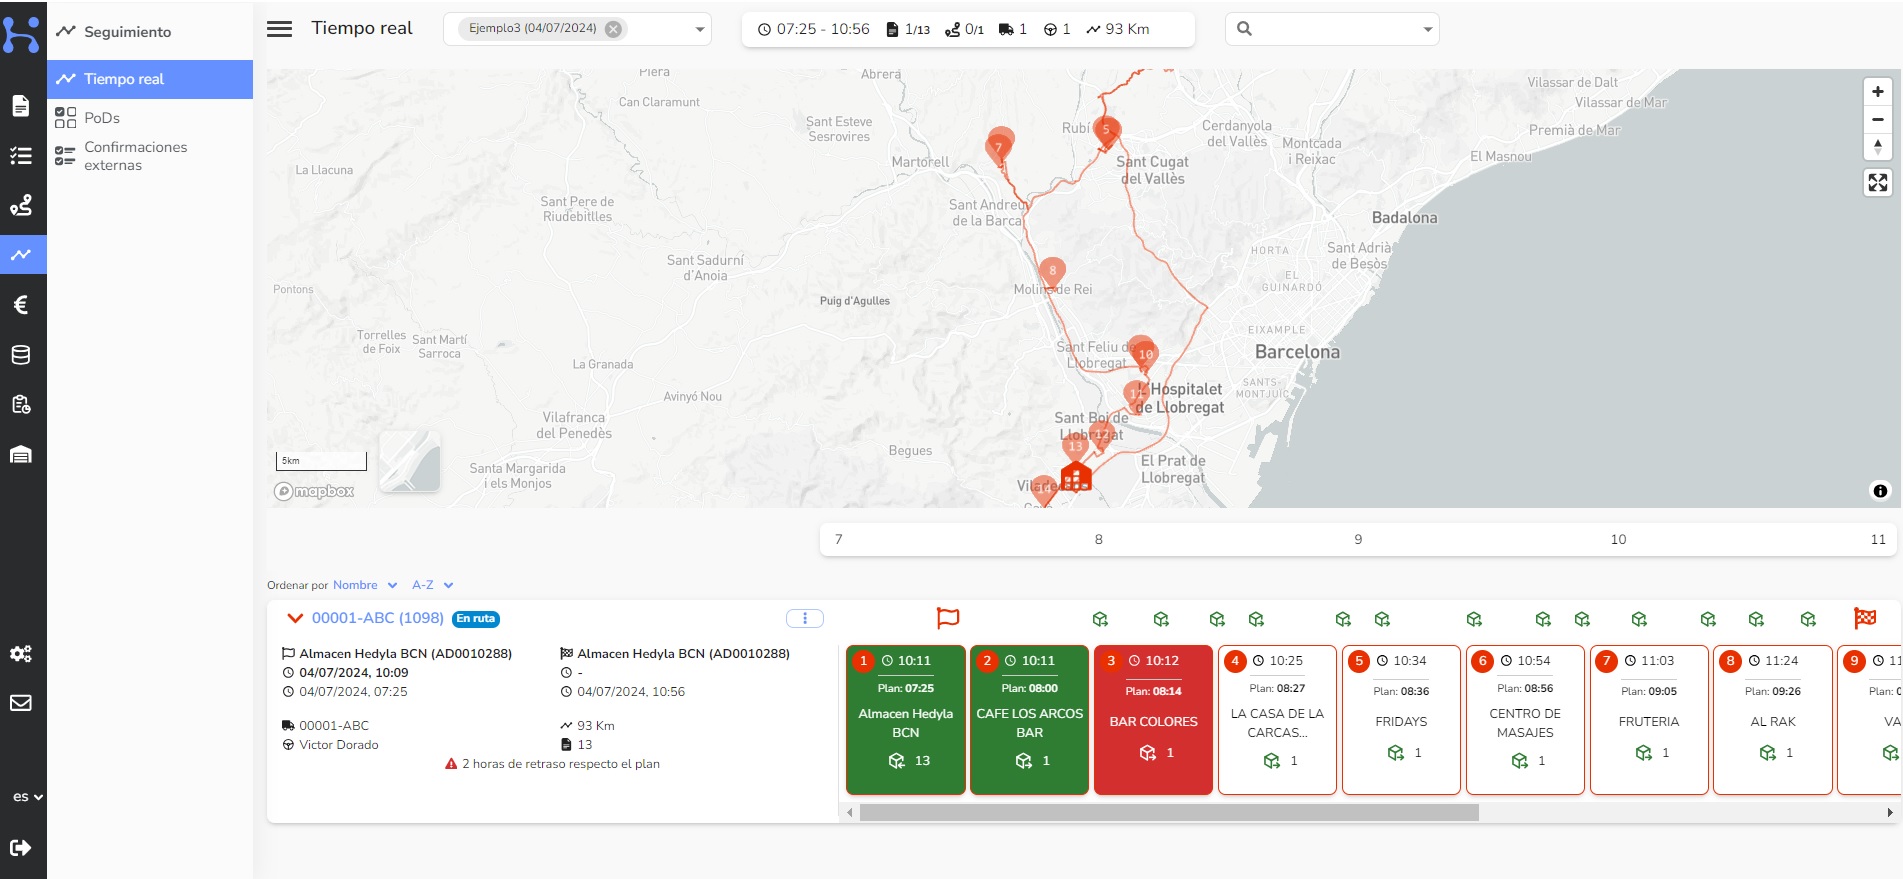Open the route planning sidebar icon
This screenshot has height=879, width=1903.
(x=21, y=205)
